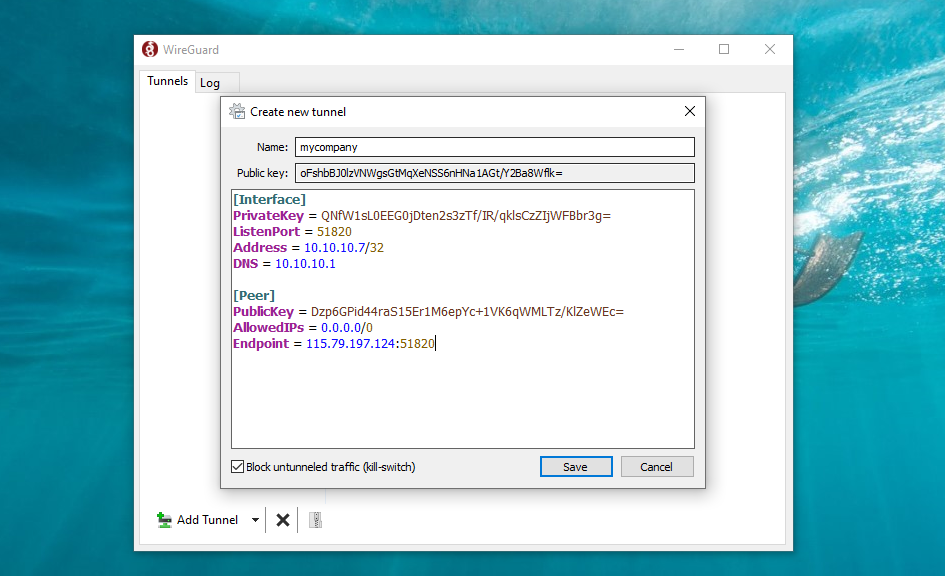Minimize the WireGuard window
This screenshot has height=576, width=945.
[679, 49]
